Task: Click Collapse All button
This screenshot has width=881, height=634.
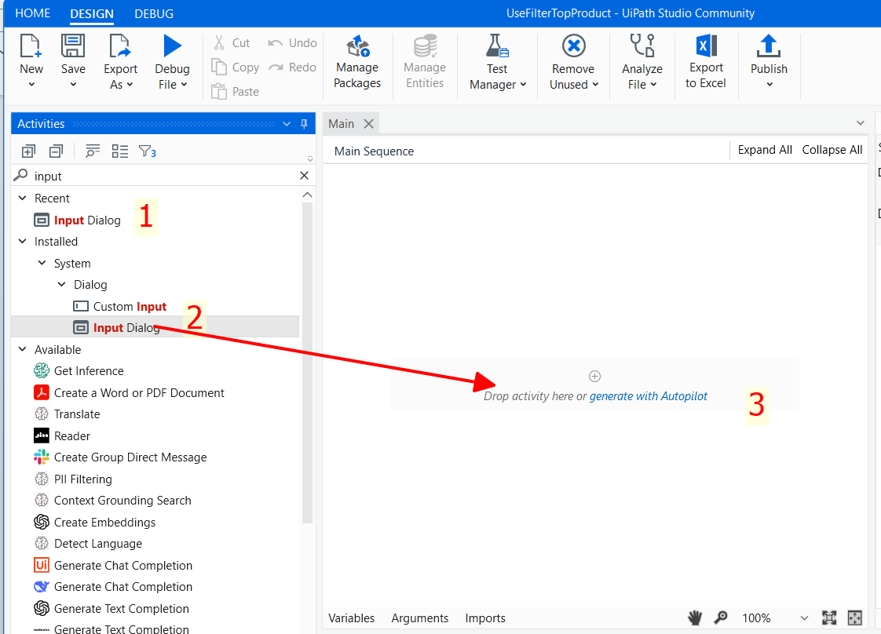Action: (832, 150)
